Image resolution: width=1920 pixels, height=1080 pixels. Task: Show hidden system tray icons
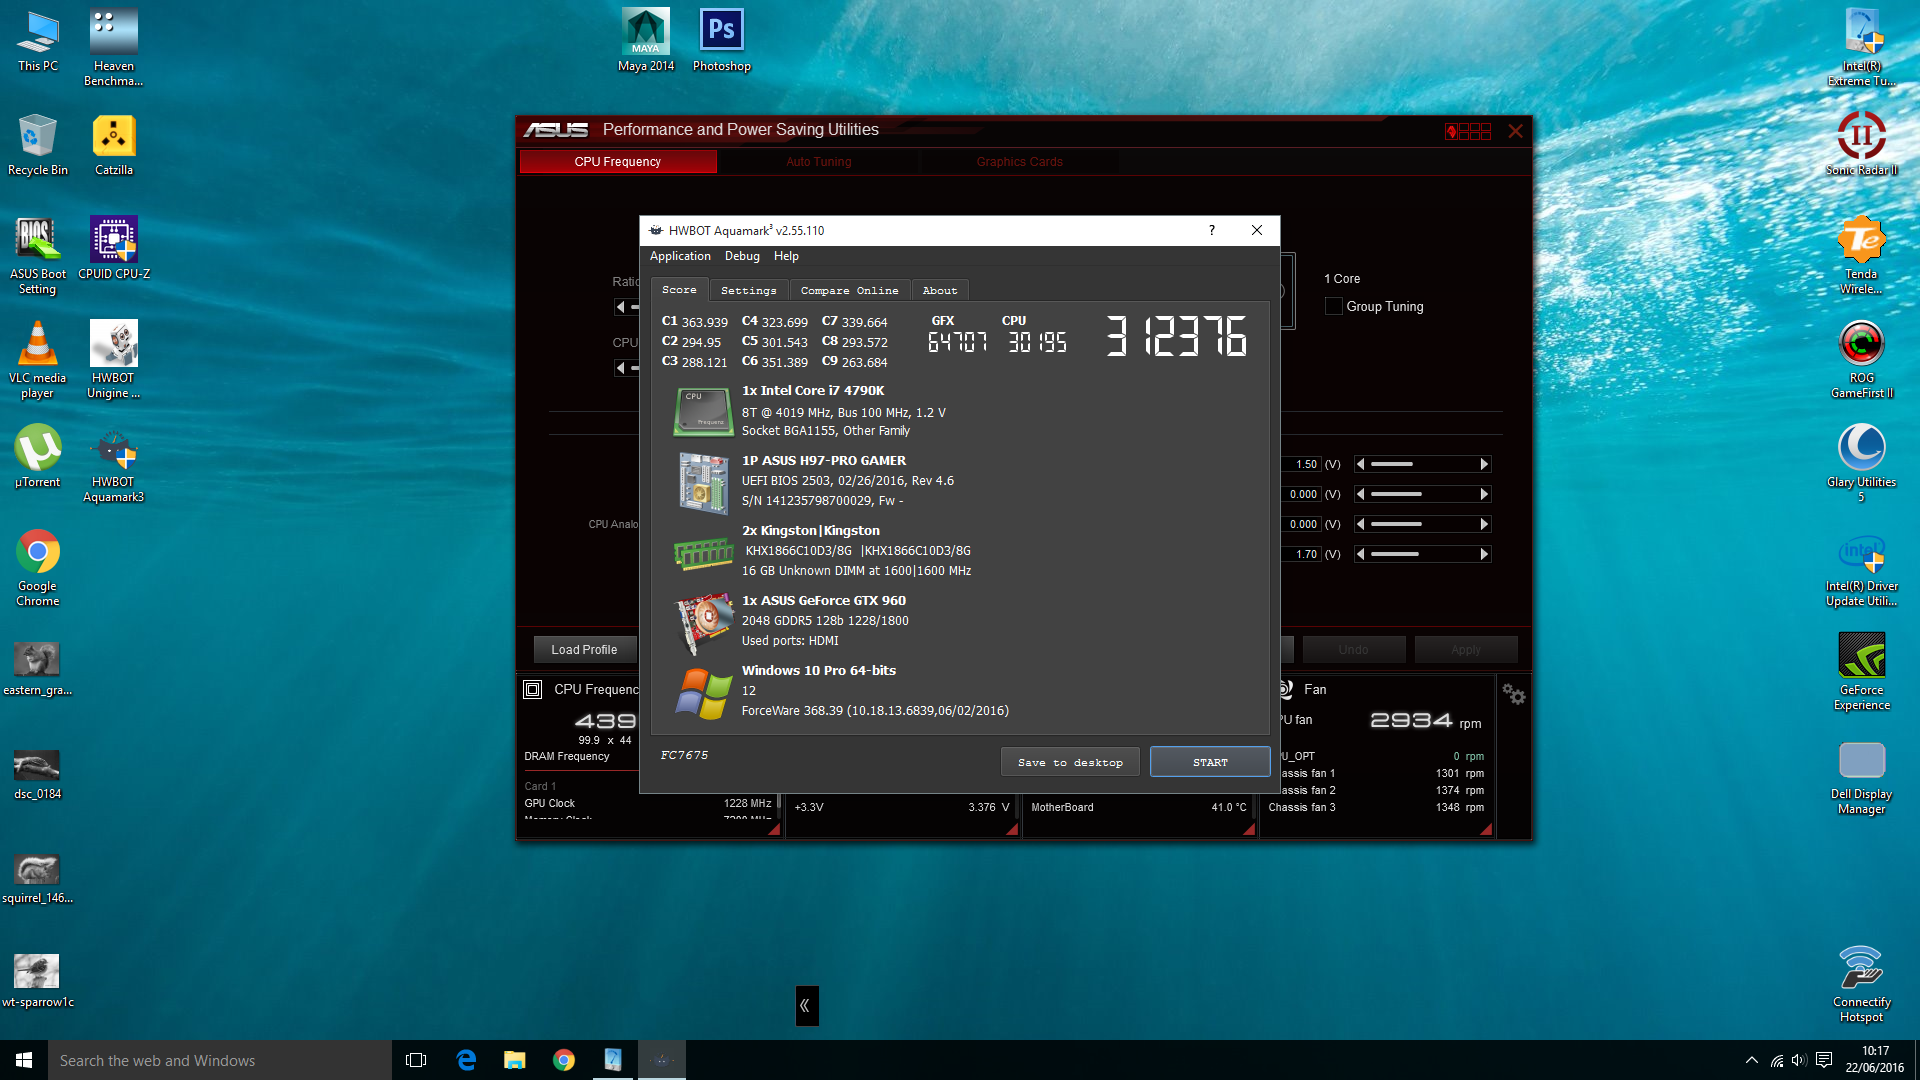(1751, 1060)
